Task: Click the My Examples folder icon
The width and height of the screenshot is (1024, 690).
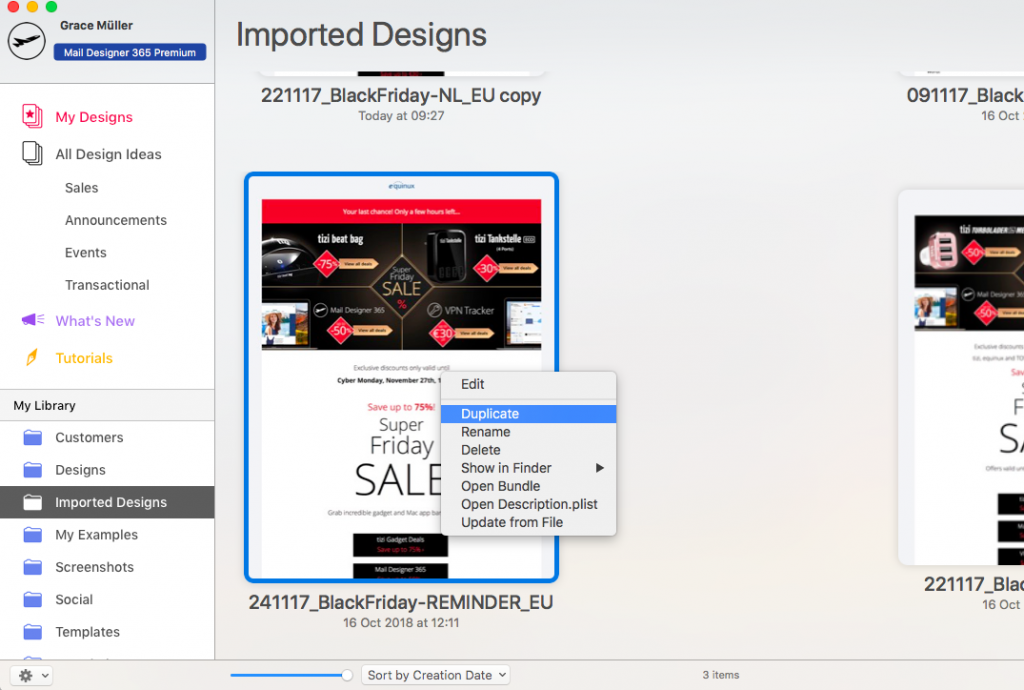Action: point(33,535)
